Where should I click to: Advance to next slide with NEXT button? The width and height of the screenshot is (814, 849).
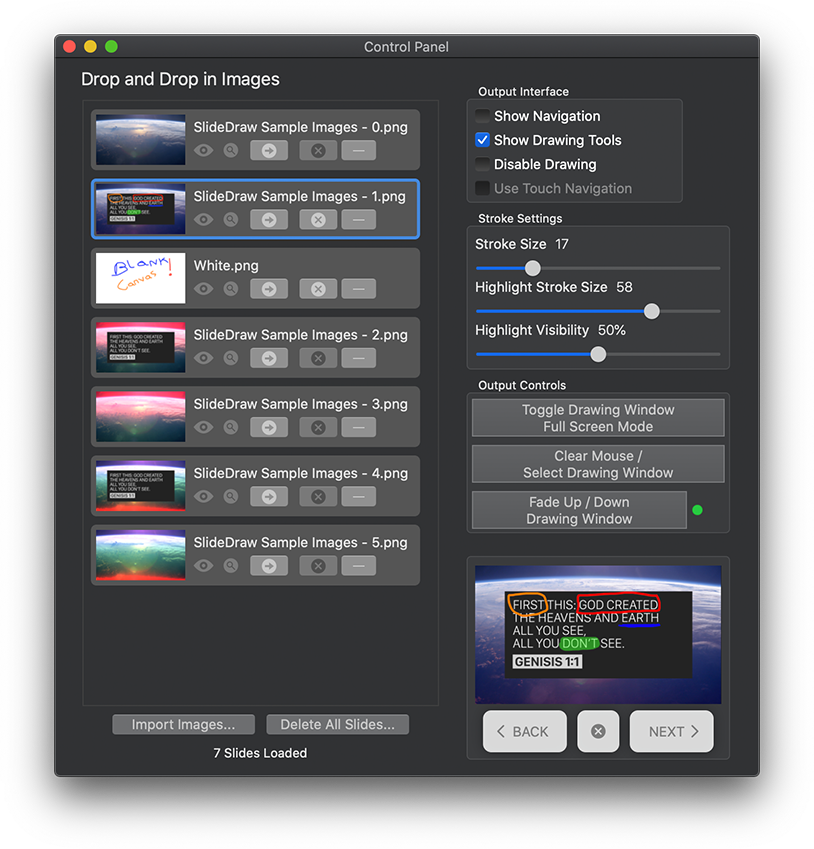[x=672, y=732]
